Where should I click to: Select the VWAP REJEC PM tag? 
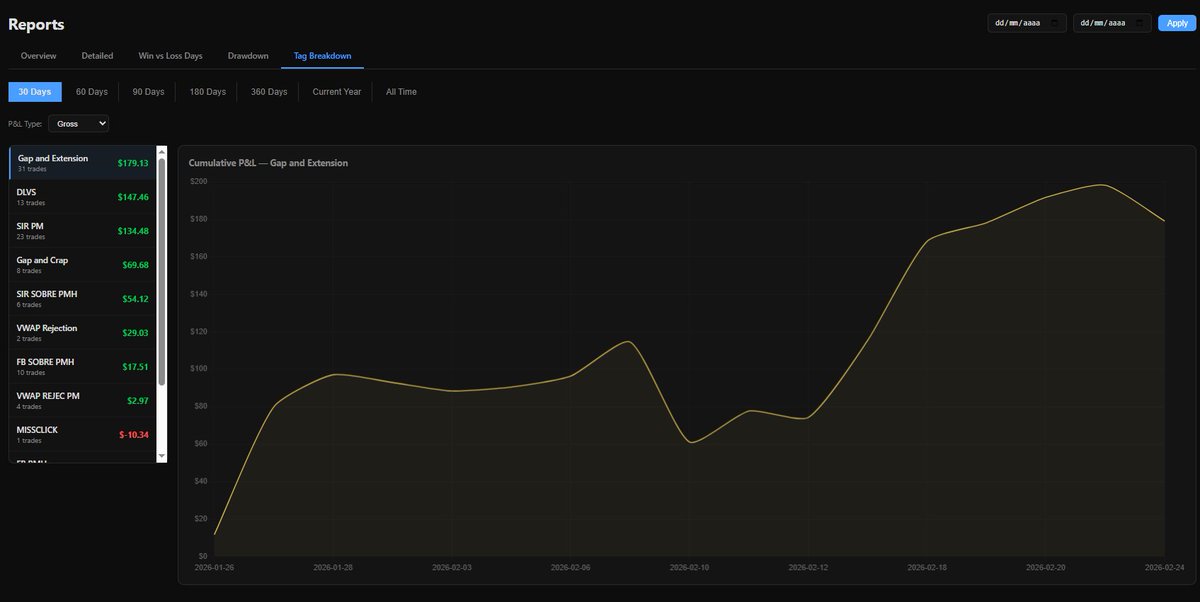(x=83, y=401)
